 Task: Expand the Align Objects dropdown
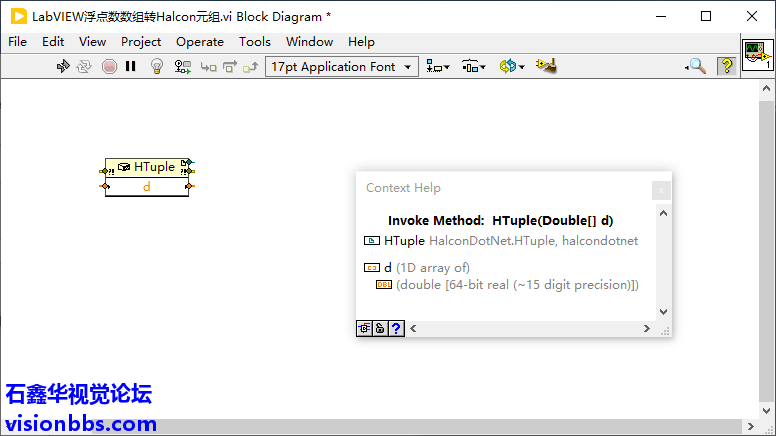(437, 66)
